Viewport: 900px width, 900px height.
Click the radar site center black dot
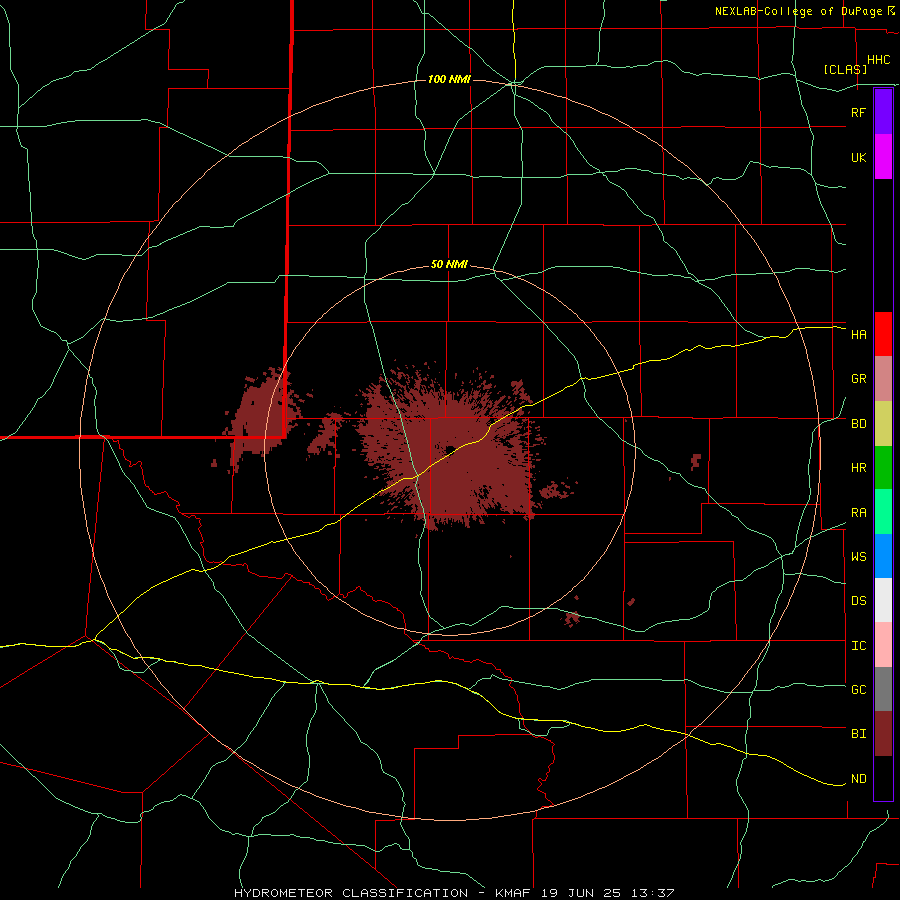tap(450, 449)
